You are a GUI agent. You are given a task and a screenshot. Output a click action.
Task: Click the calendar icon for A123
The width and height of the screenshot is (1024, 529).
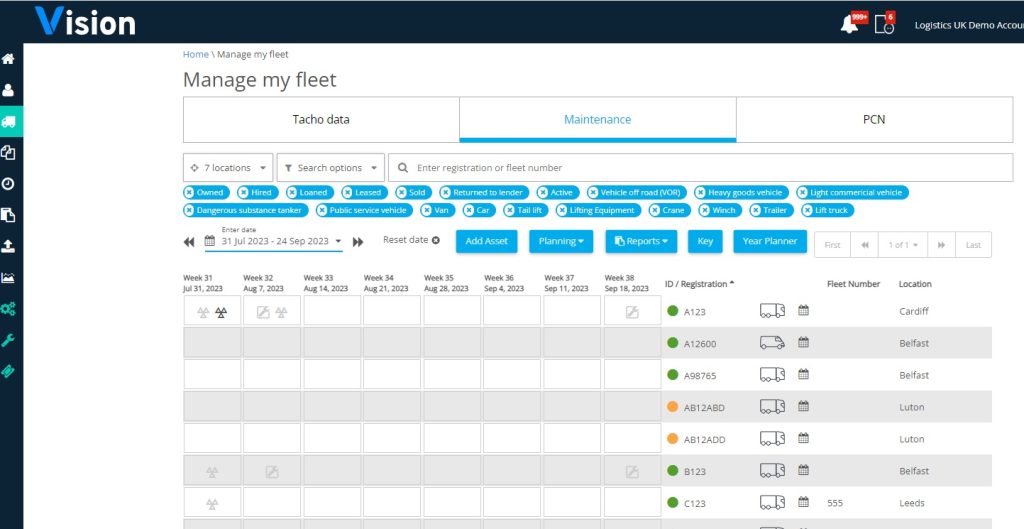click(x=803, y=311)
